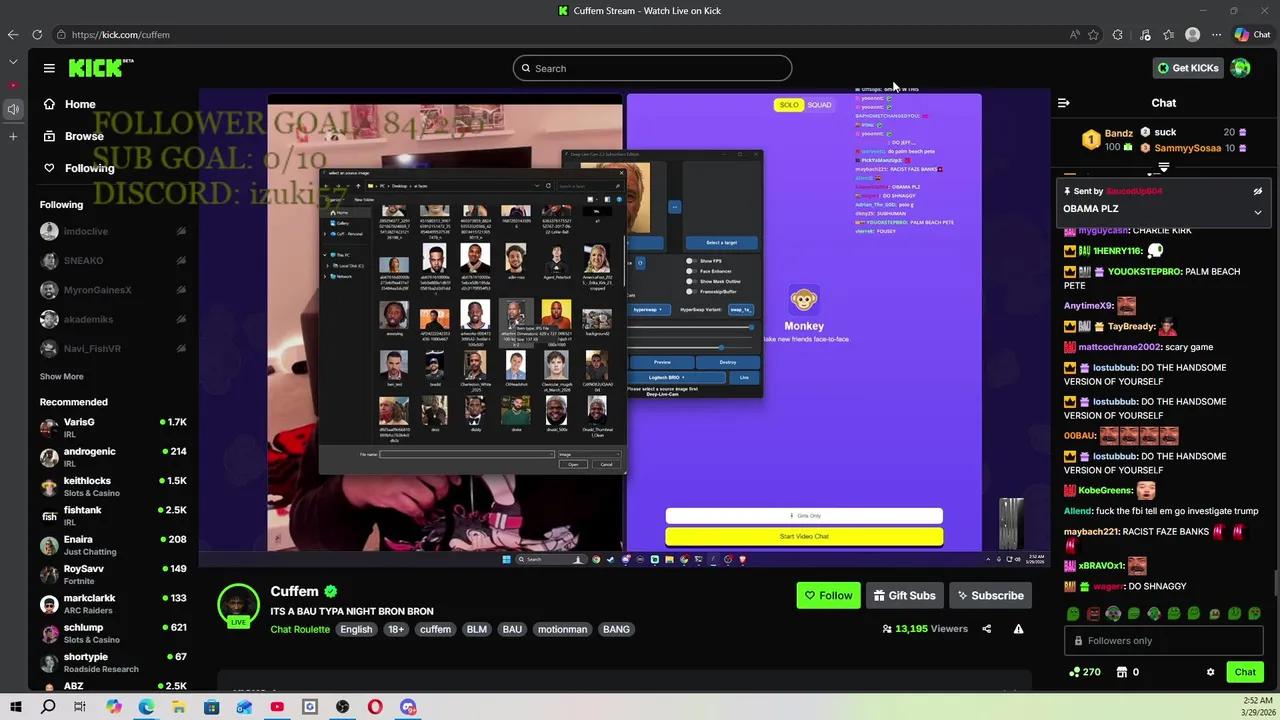
Task: Collapse the chat panel using arrow icon
Action: (1064, 103)
